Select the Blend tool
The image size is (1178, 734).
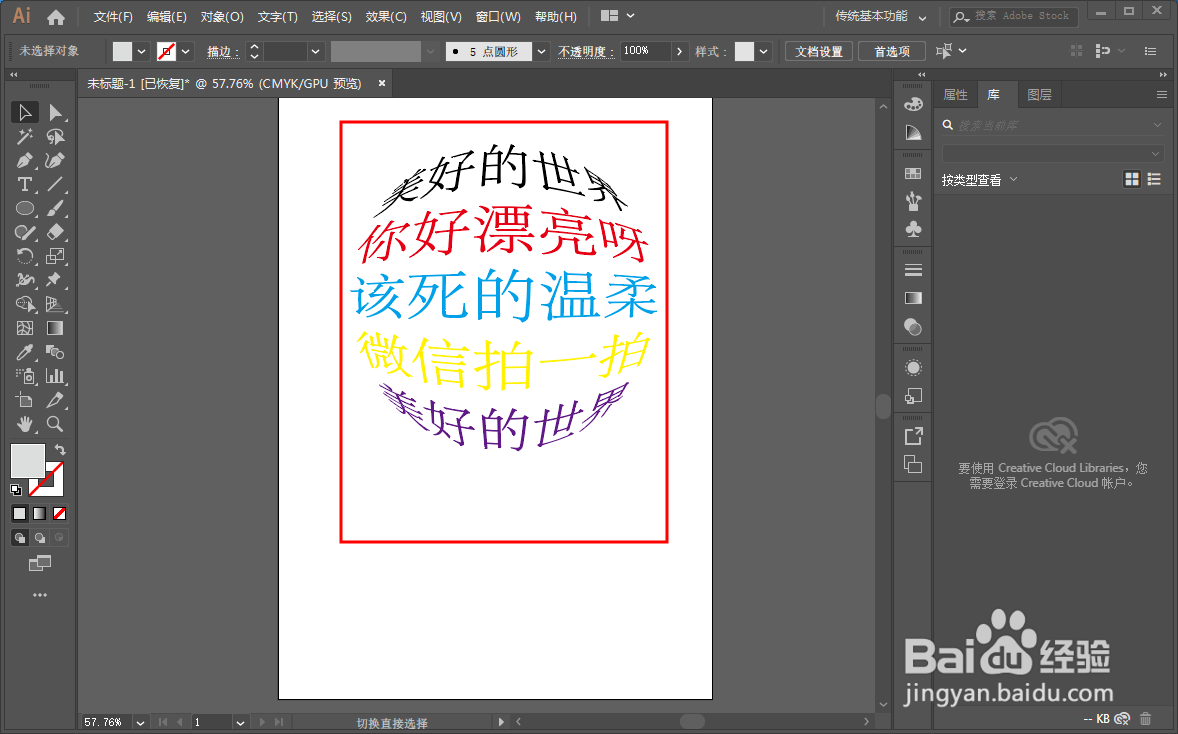coord(56,352)
